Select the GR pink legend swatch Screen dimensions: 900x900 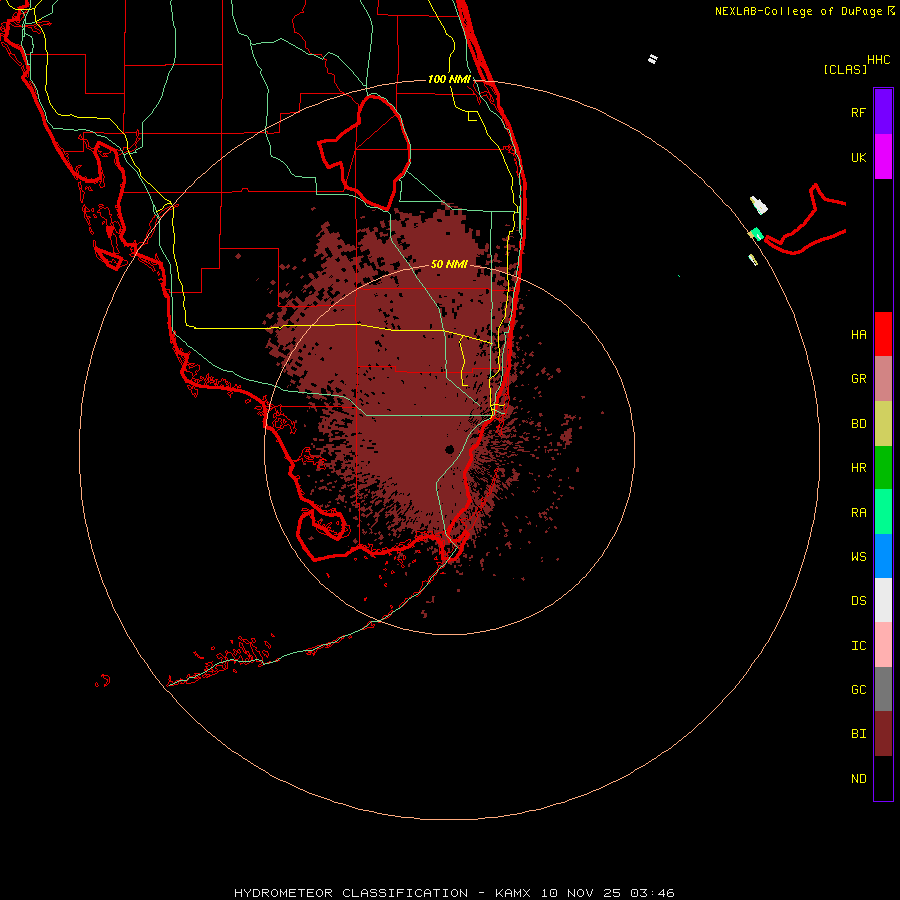[x=883, y=379]
